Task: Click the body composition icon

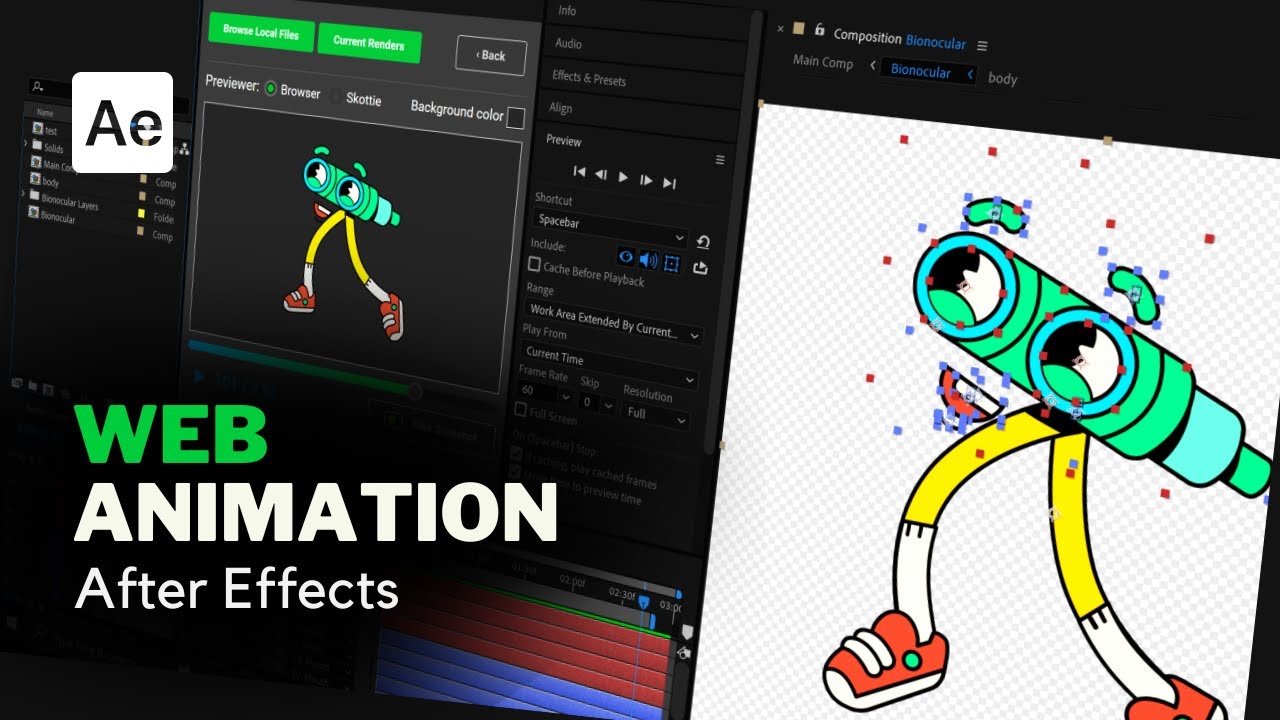Action: point(35,181)
